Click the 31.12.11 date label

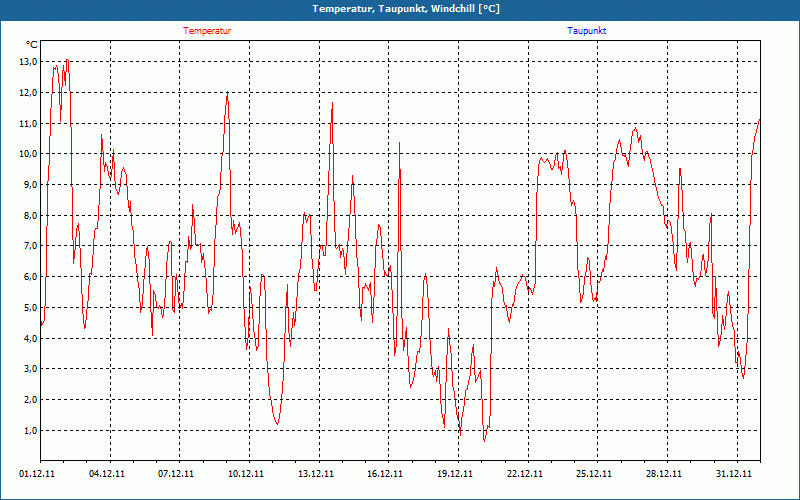(x=734, y=473)
